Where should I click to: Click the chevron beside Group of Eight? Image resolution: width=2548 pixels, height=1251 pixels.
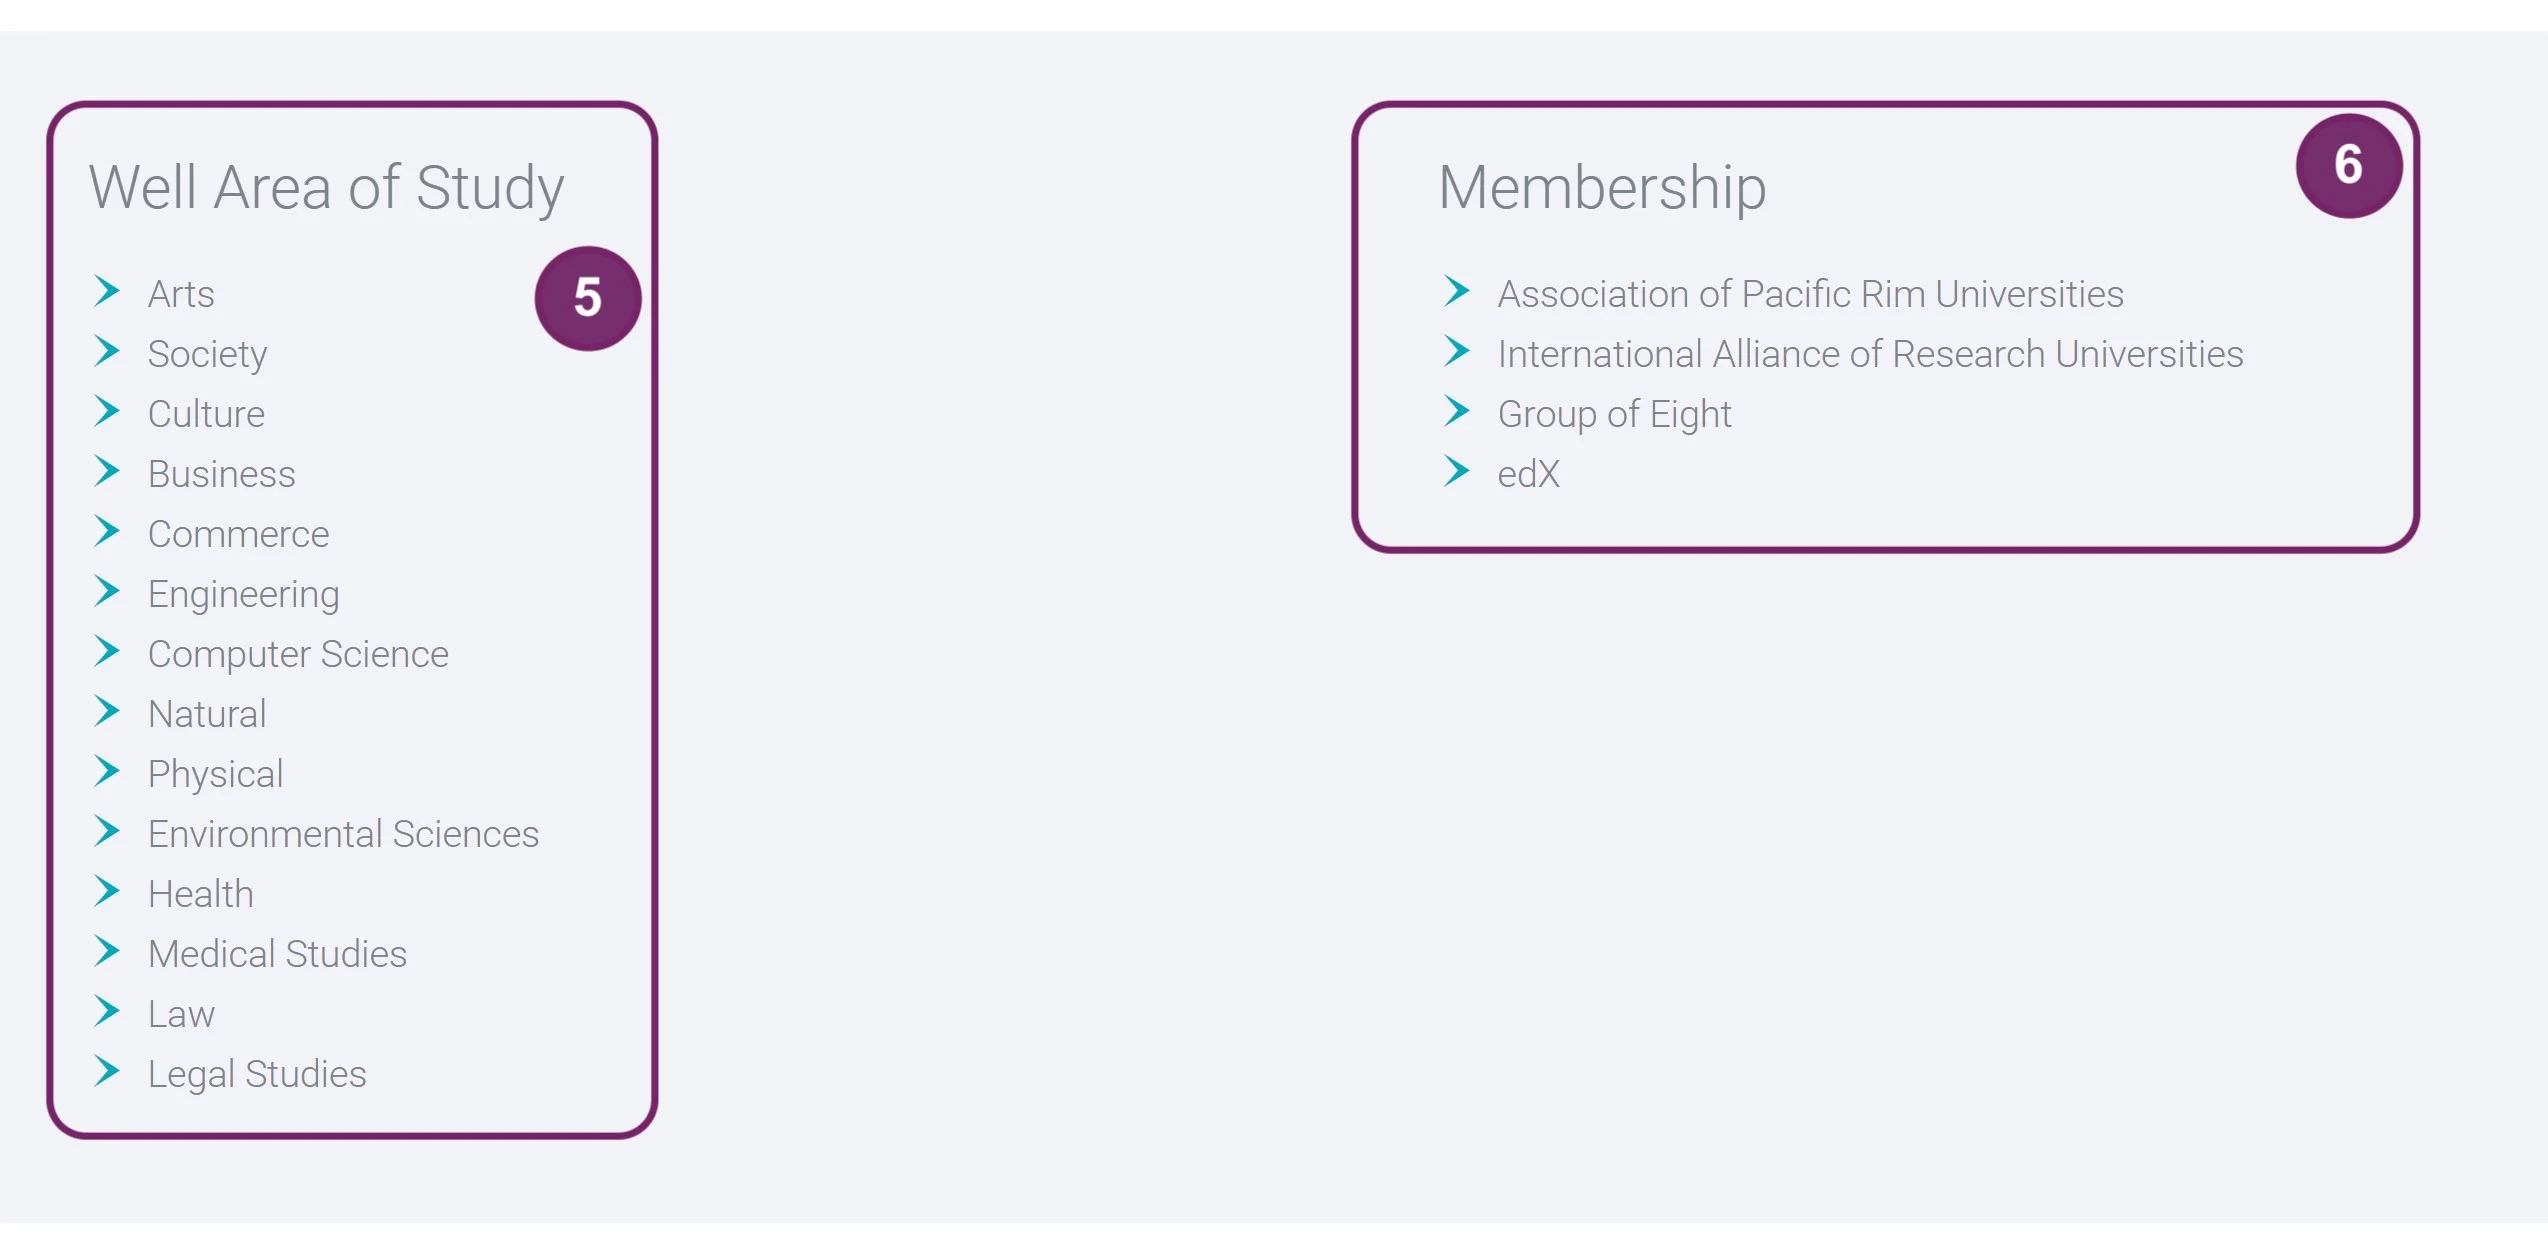pos(1457,411)
